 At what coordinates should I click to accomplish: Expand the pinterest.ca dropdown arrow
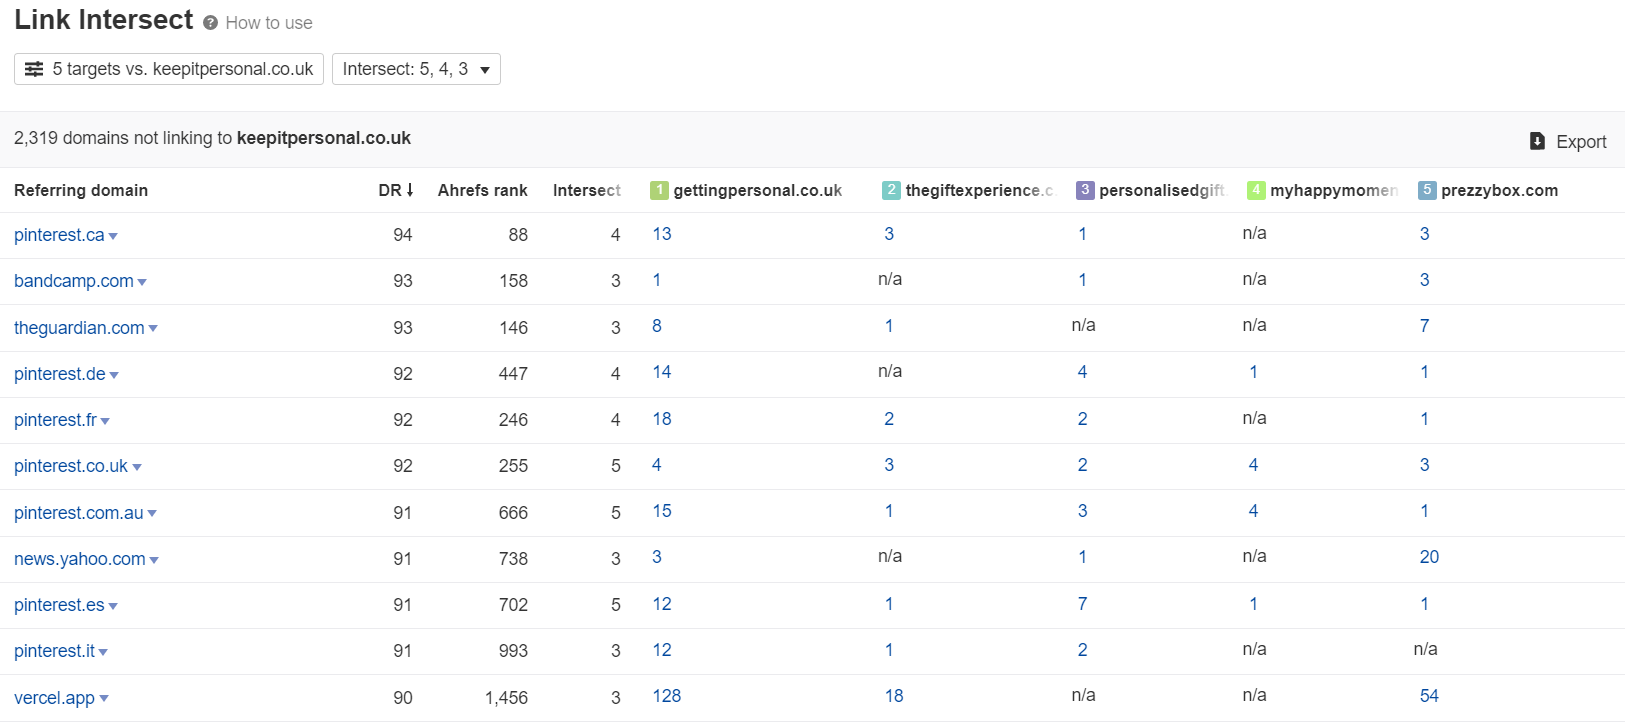click(x=113, y=236)
